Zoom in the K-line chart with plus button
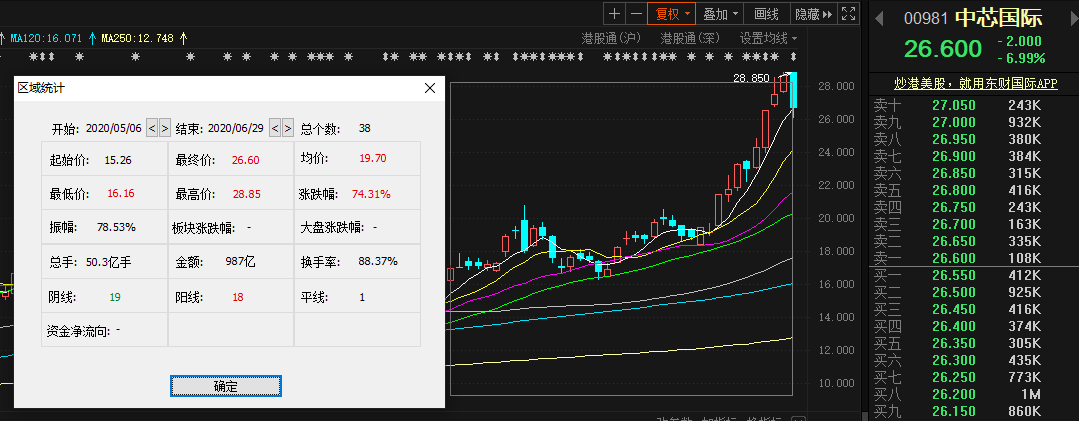The image size is (1079, 421). 614,14
